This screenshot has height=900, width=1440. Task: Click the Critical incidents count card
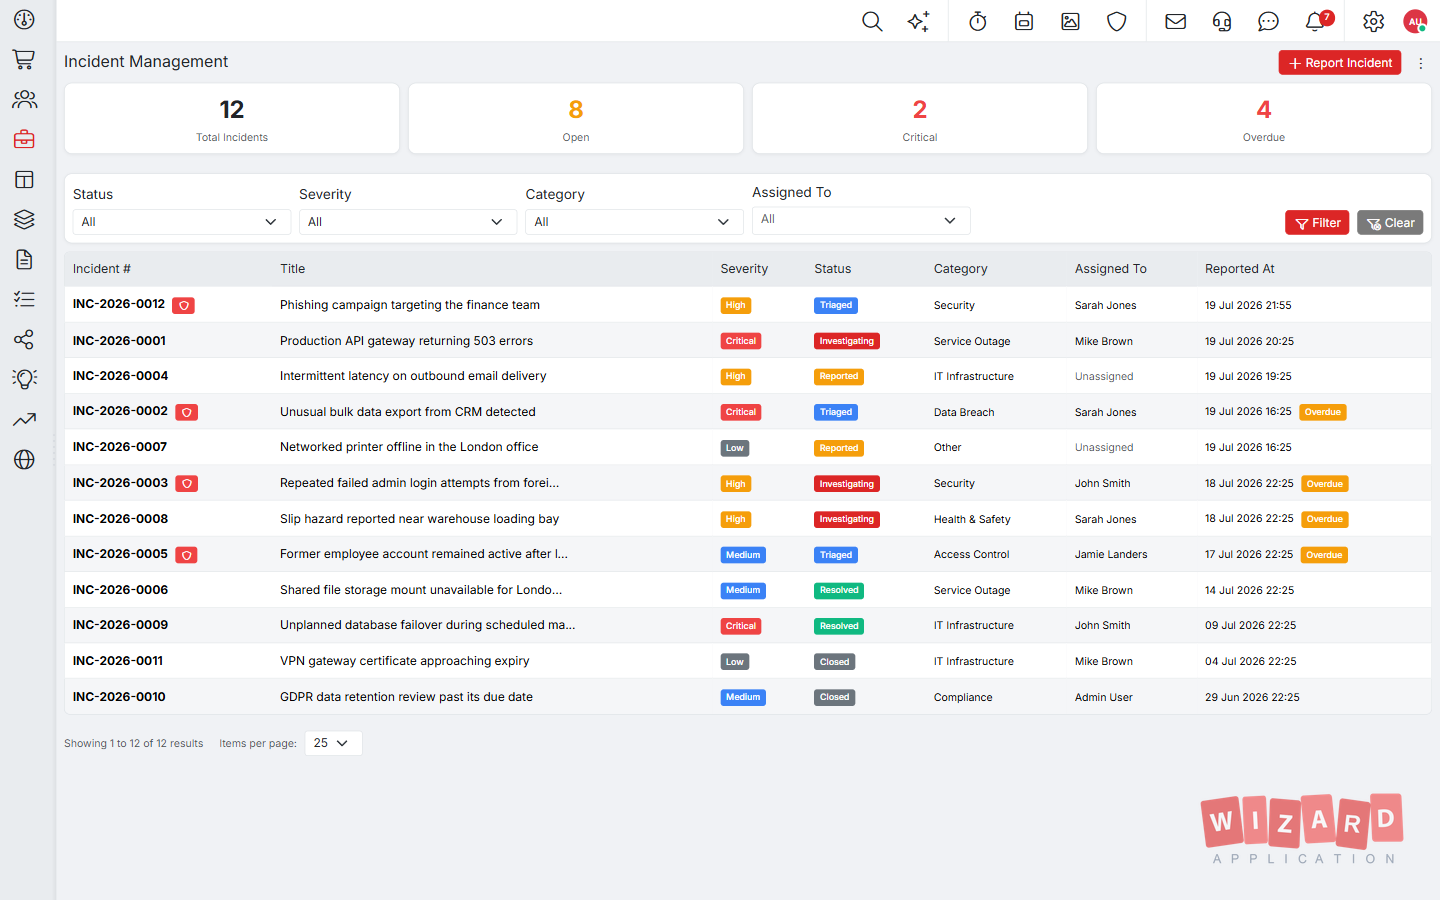pyautogui.click(x=920, y=119)
